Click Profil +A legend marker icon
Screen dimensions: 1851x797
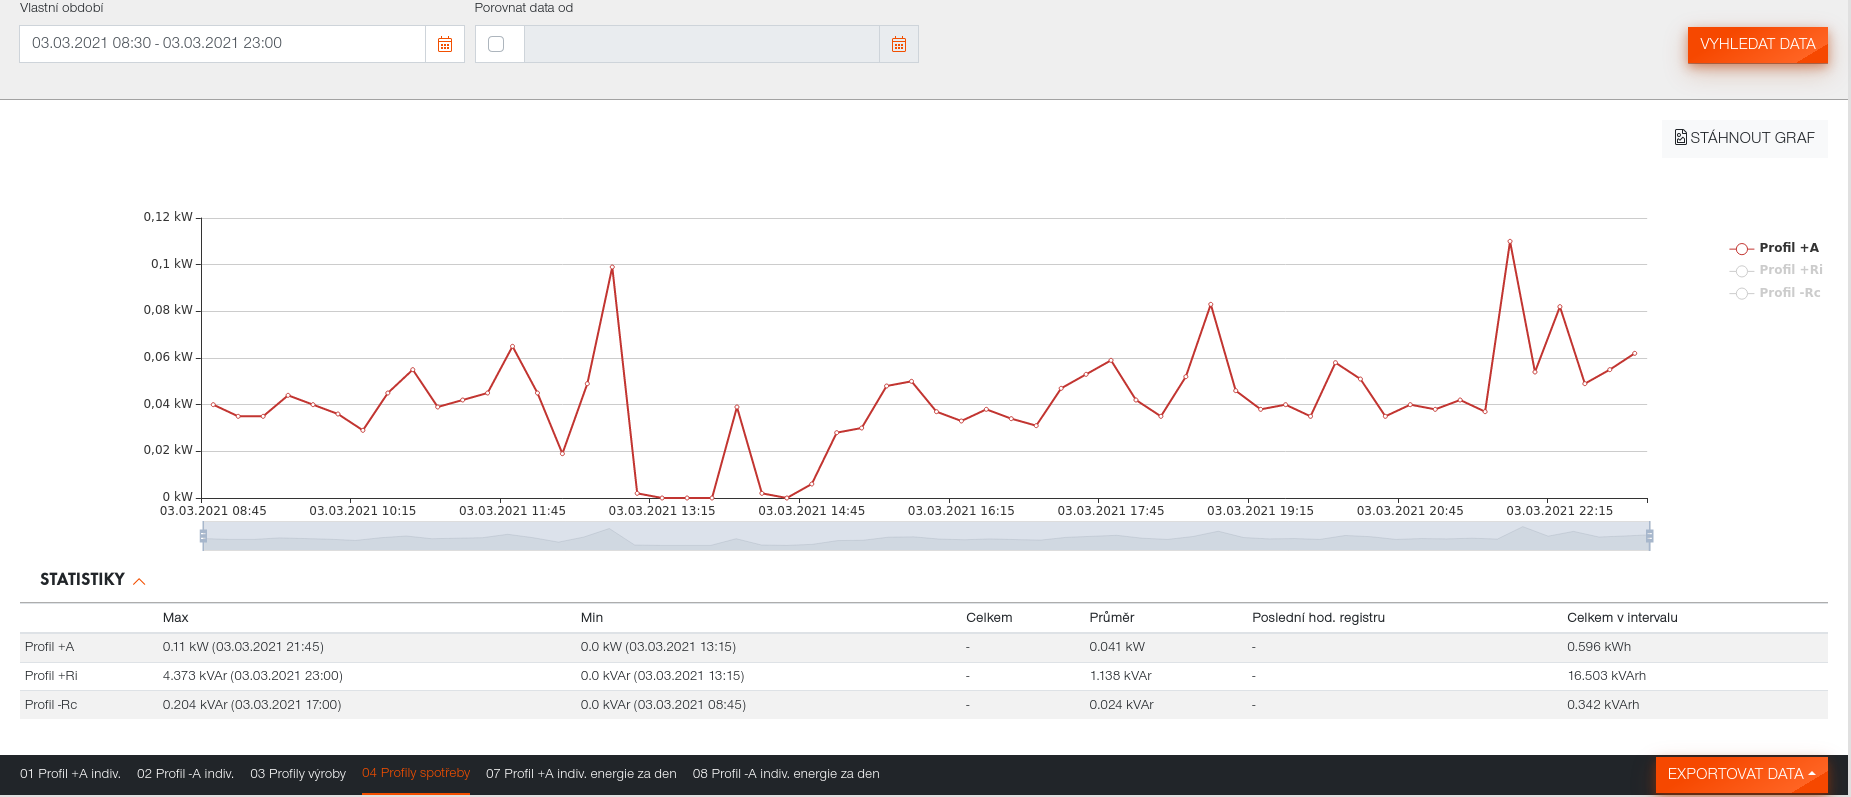pyautogui.click(x=1741, y=249)
